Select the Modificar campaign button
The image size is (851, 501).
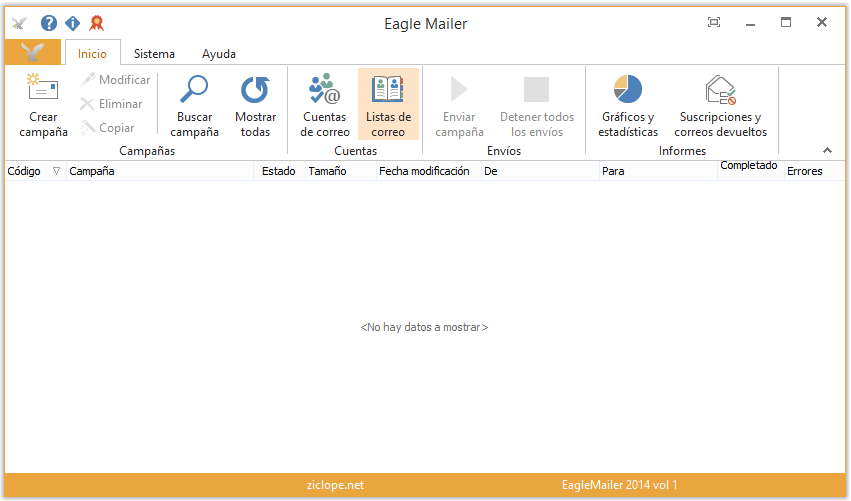point(115,80)
